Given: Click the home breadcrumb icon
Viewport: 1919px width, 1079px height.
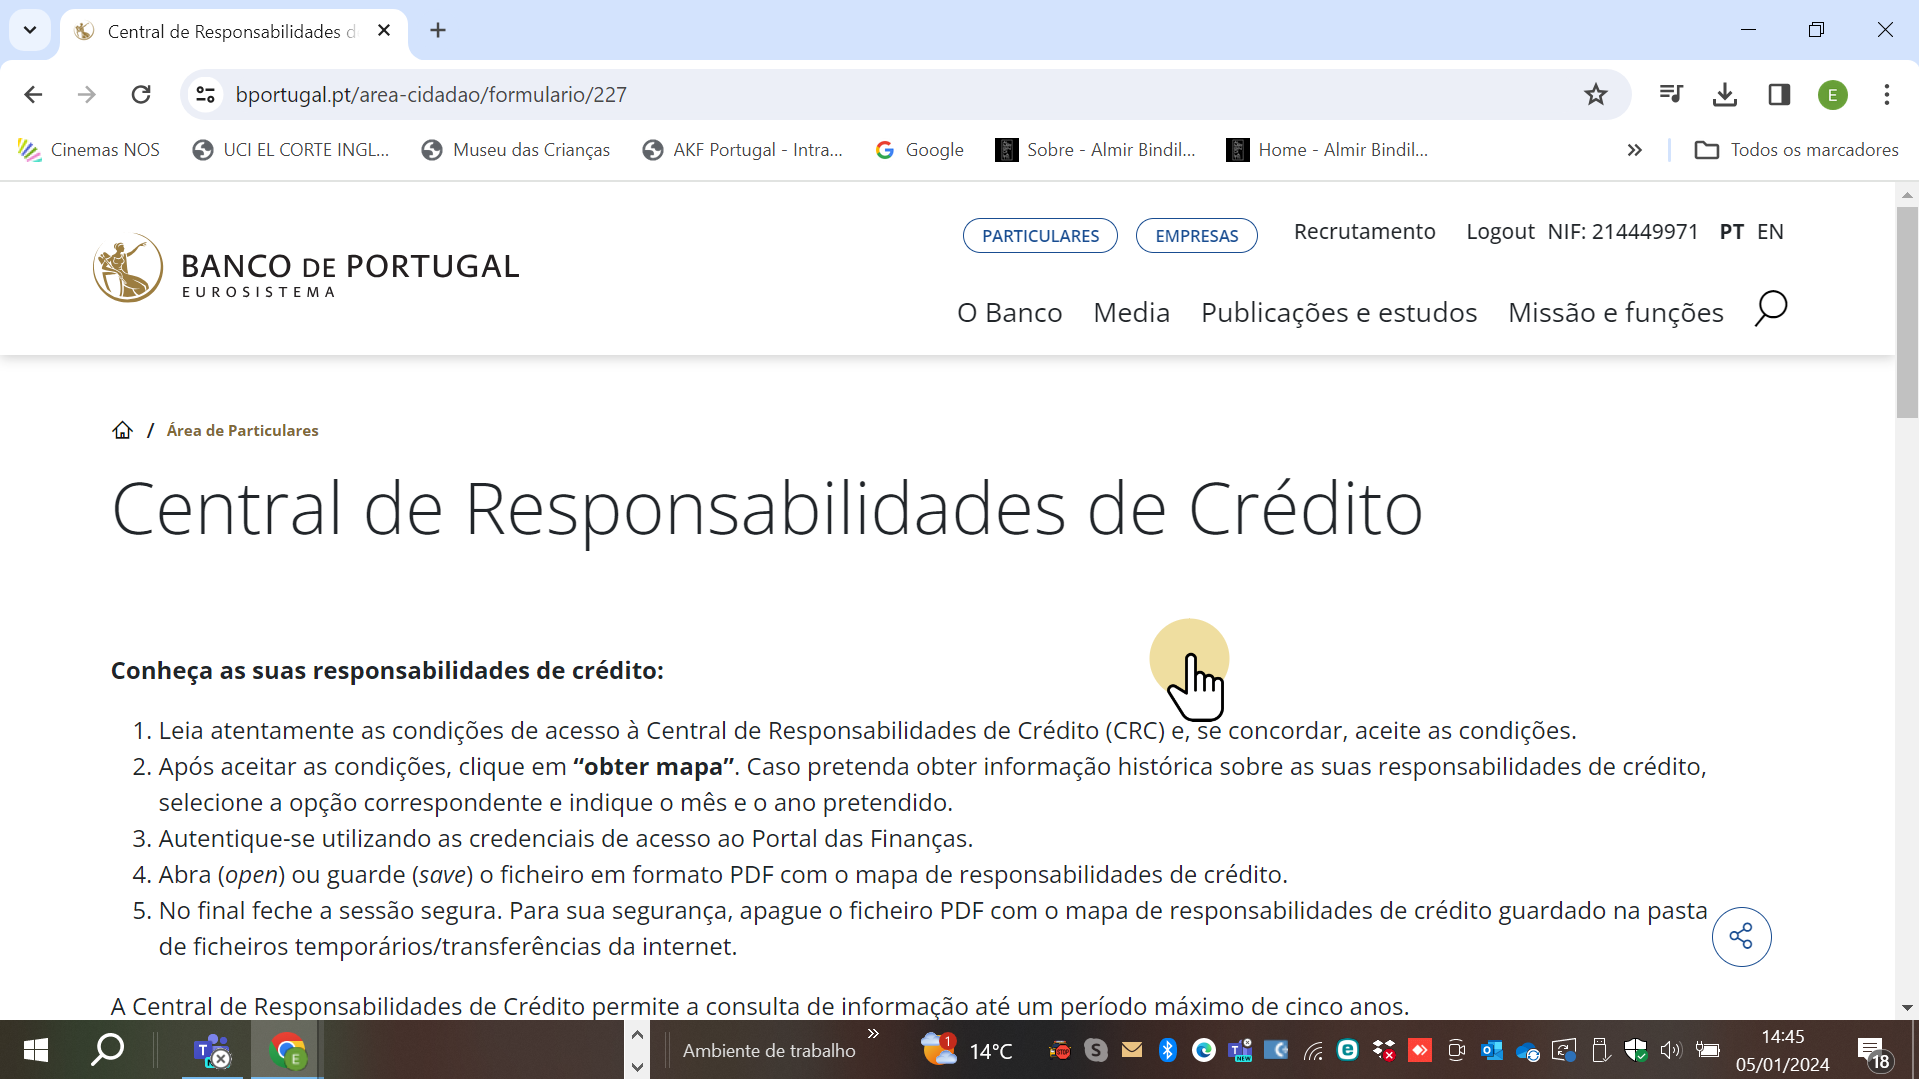Looking at the screenshot, I should point(122,430).
